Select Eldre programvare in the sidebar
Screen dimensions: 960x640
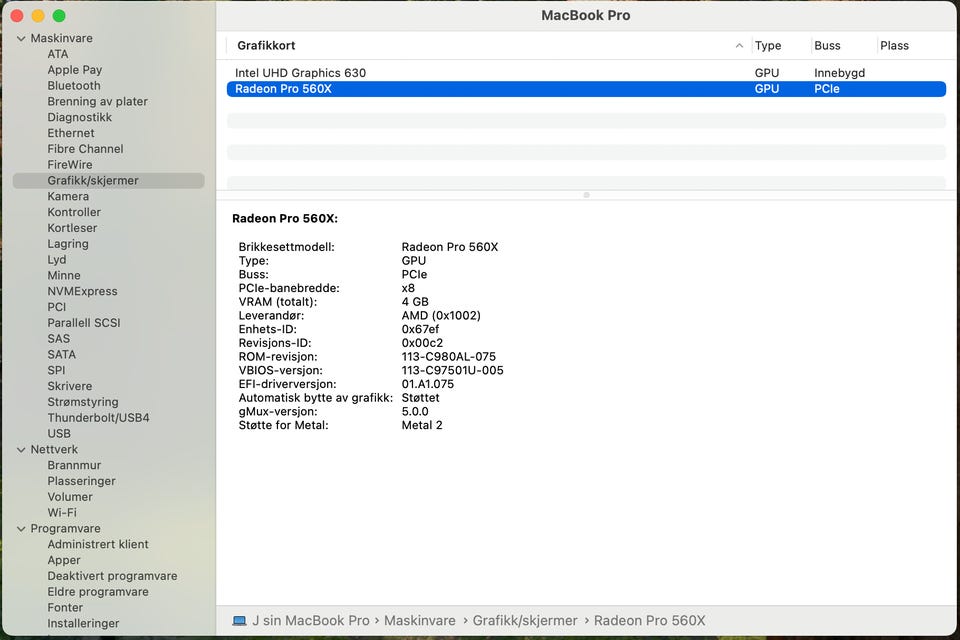[x=98, y=592]
